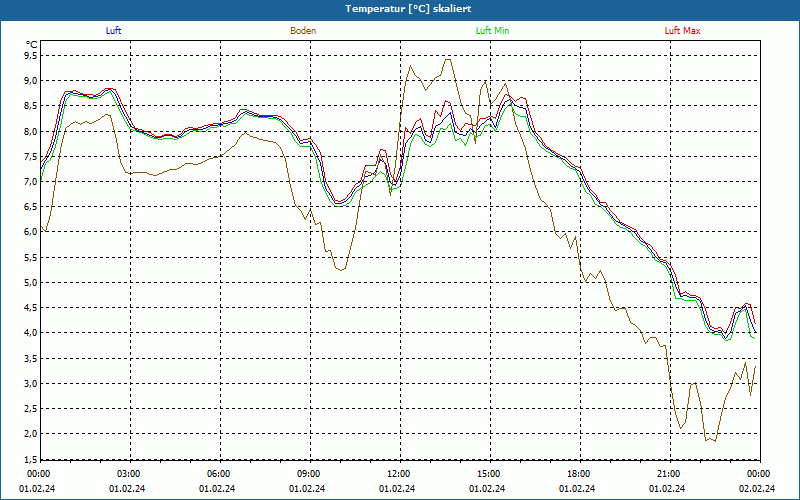Click the 6,0 y-axis value
800x500 pixels.
30,232
